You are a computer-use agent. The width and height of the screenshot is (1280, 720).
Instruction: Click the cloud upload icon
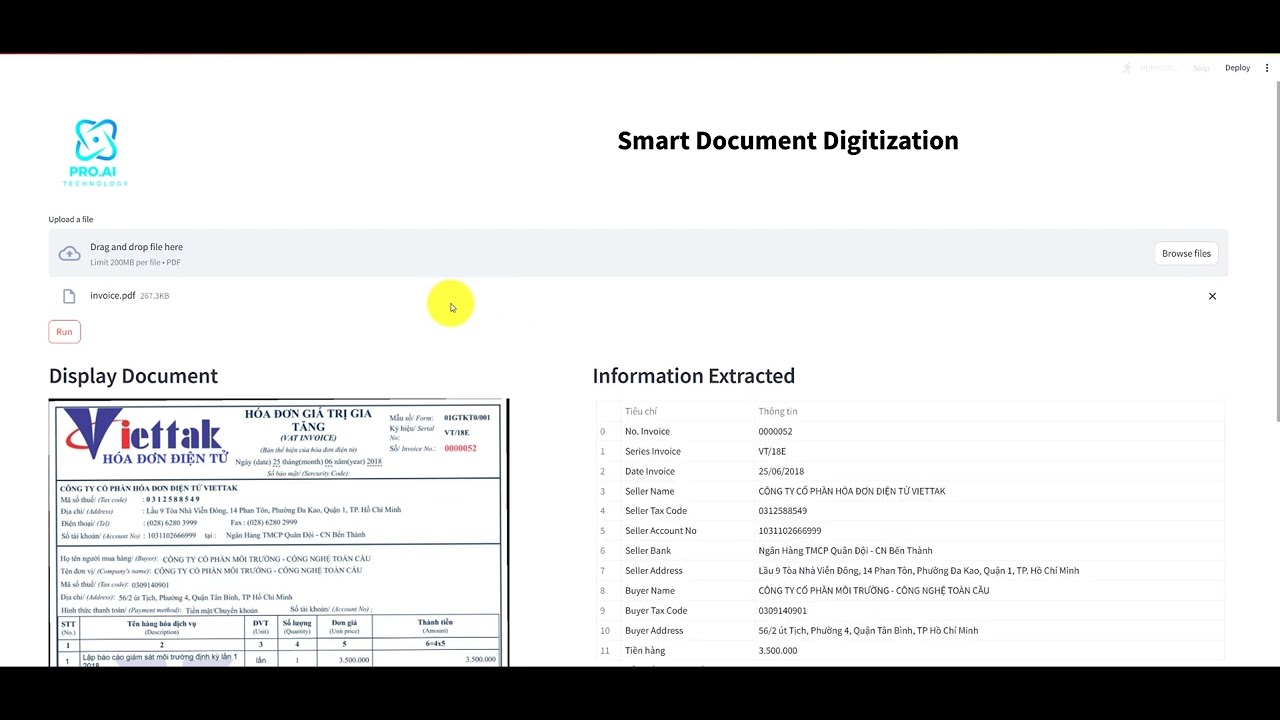(69, 254)
